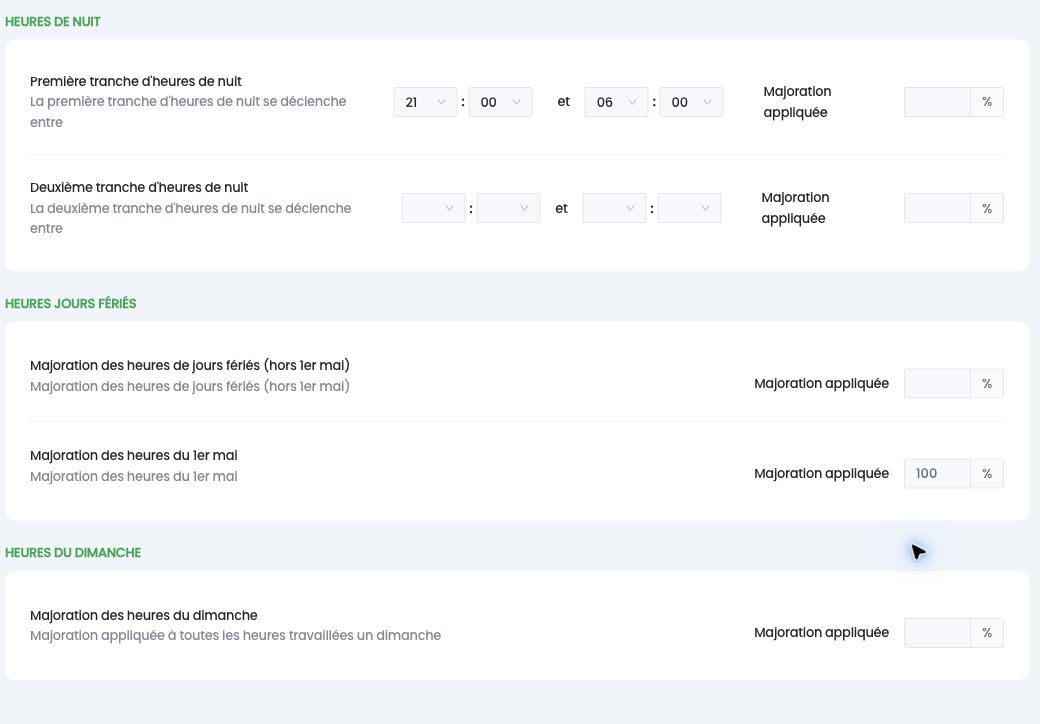Click the Sunday description about 'heures travaillées un dimanche'

235,635
